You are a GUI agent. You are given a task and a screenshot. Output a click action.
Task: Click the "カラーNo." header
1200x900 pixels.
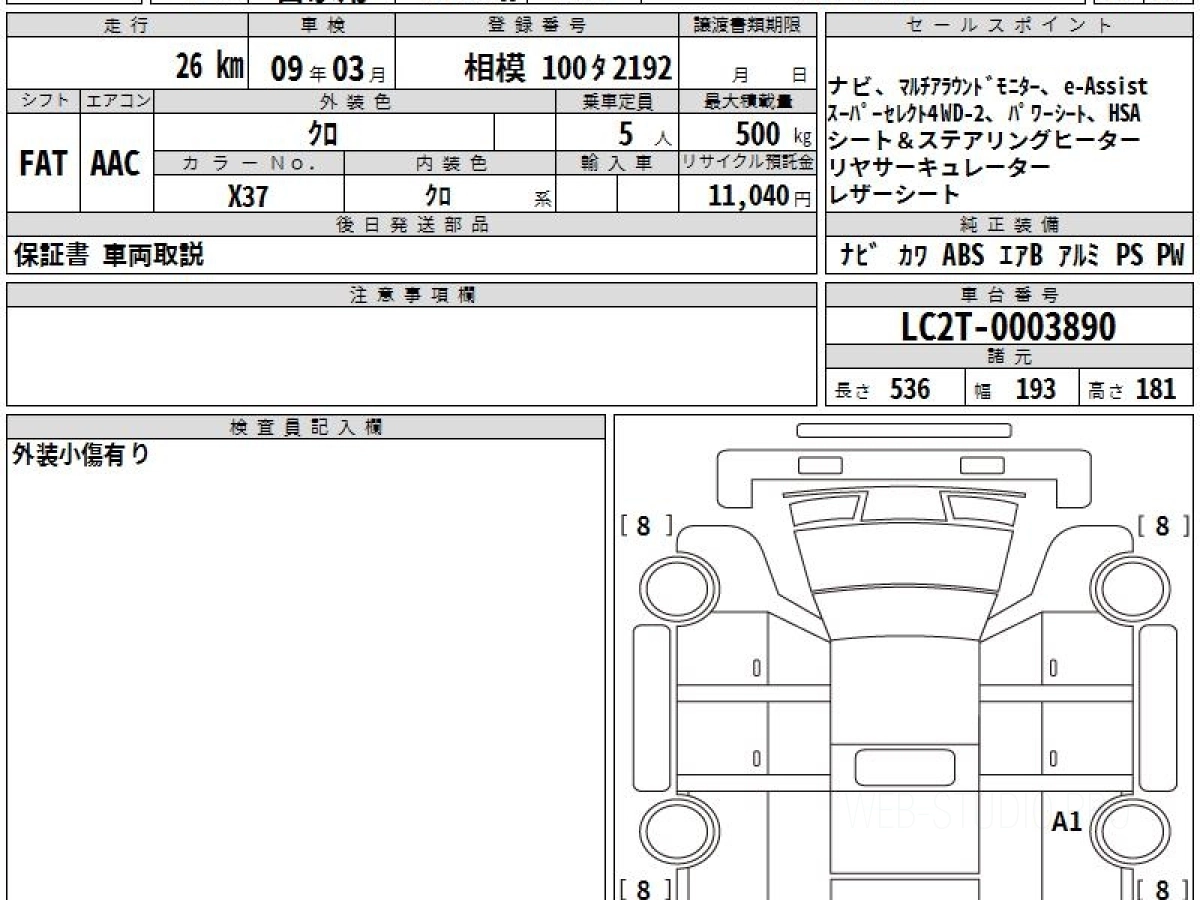click(x=249, y=164)
